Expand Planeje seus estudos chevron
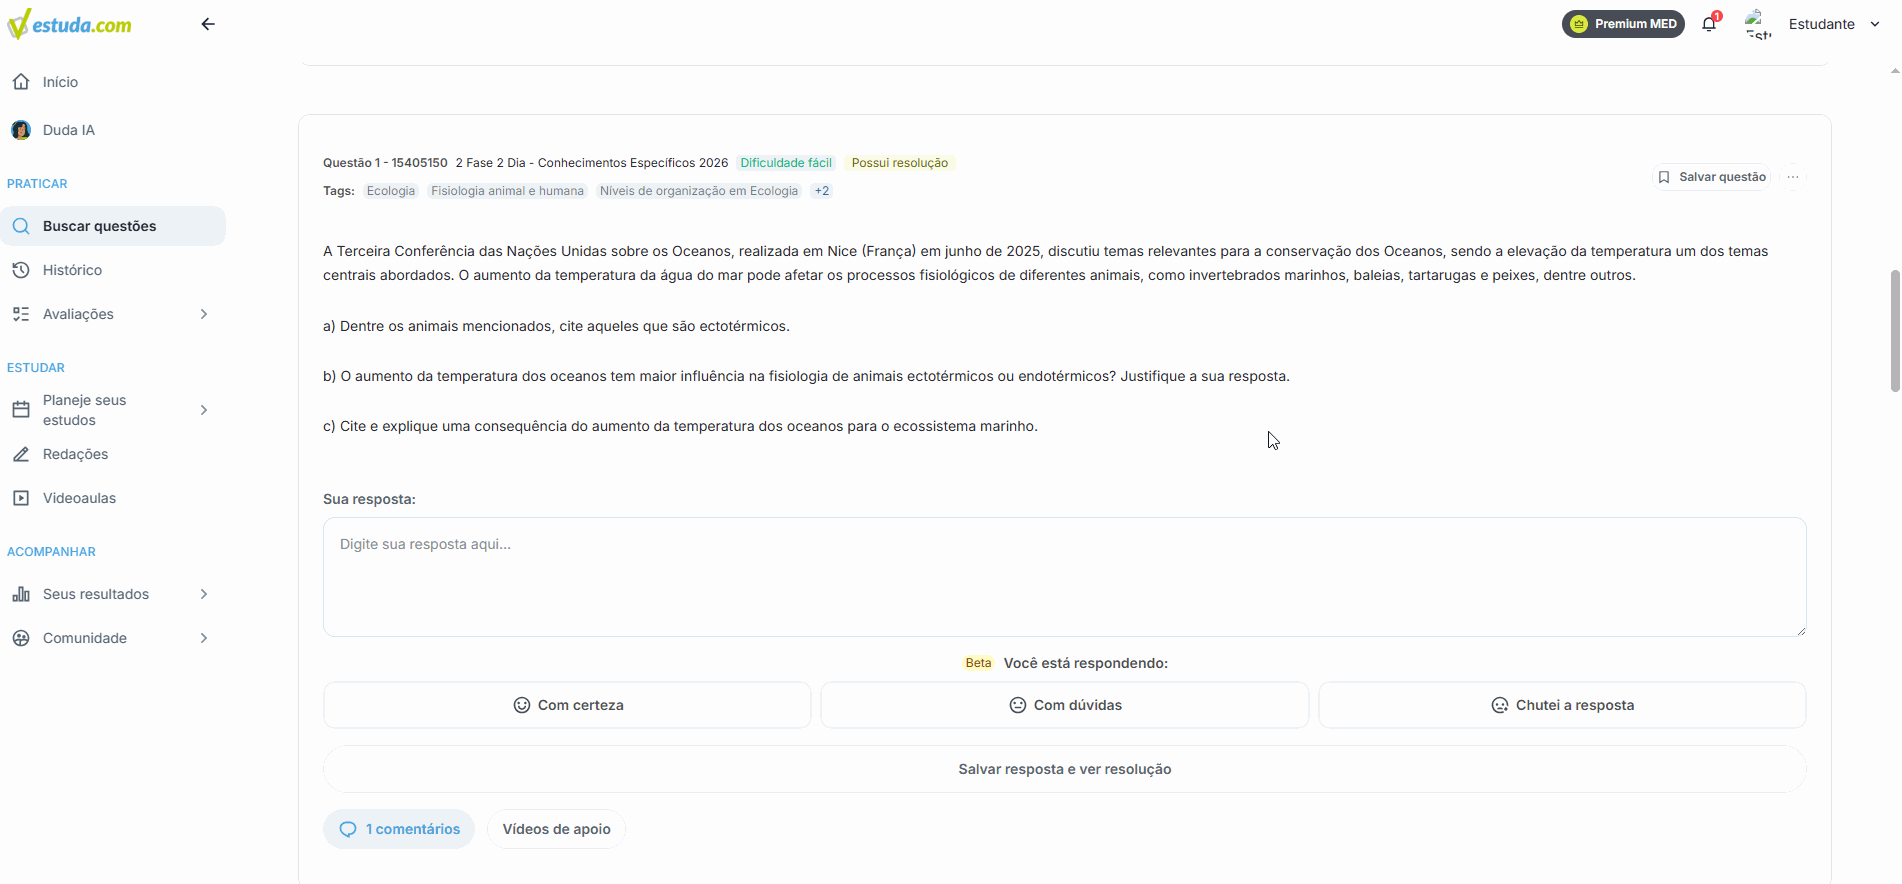Screen dimensions: 1902x884 (204, 410)
